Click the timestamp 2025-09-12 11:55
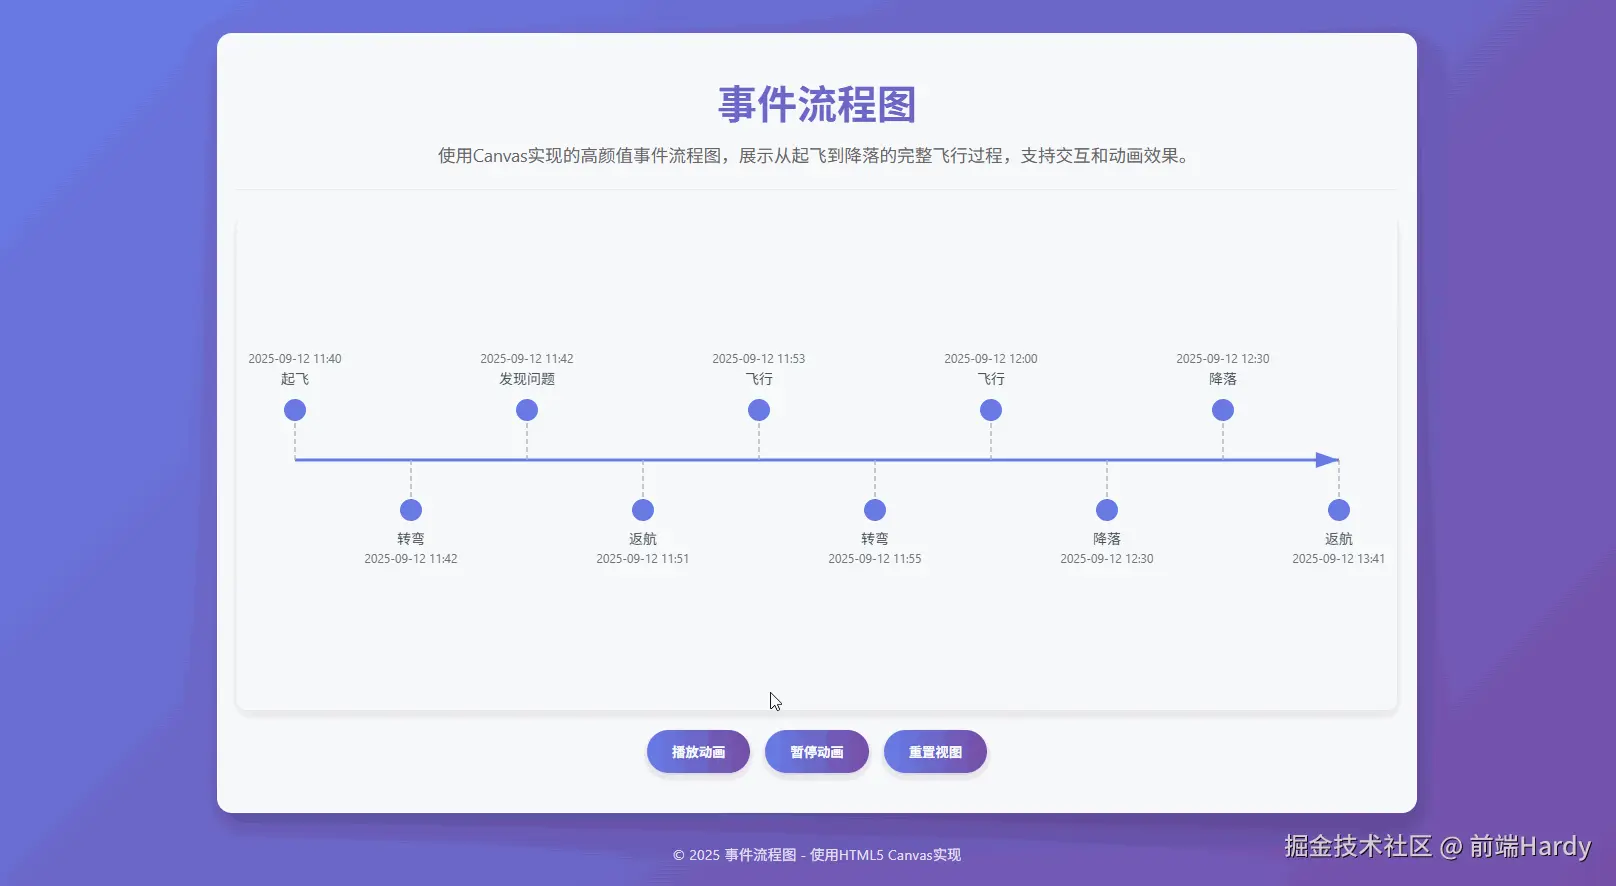The width and height of the screenshot is (1616, 886). [x=875, y=559]
